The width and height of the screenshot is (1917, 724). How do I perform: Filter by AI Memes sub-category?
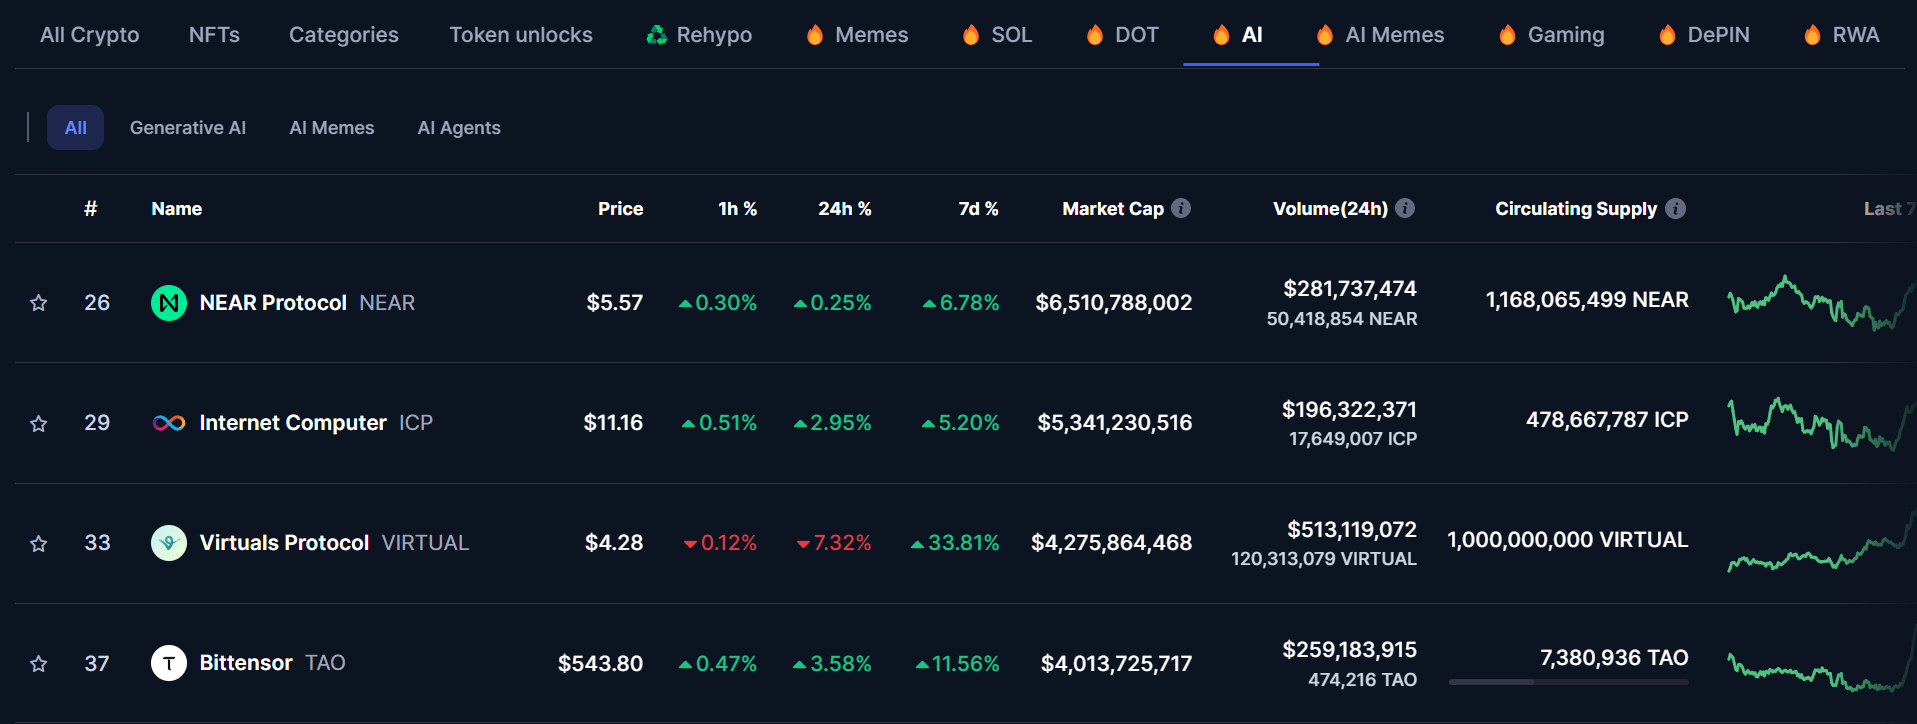pos(332,128)
